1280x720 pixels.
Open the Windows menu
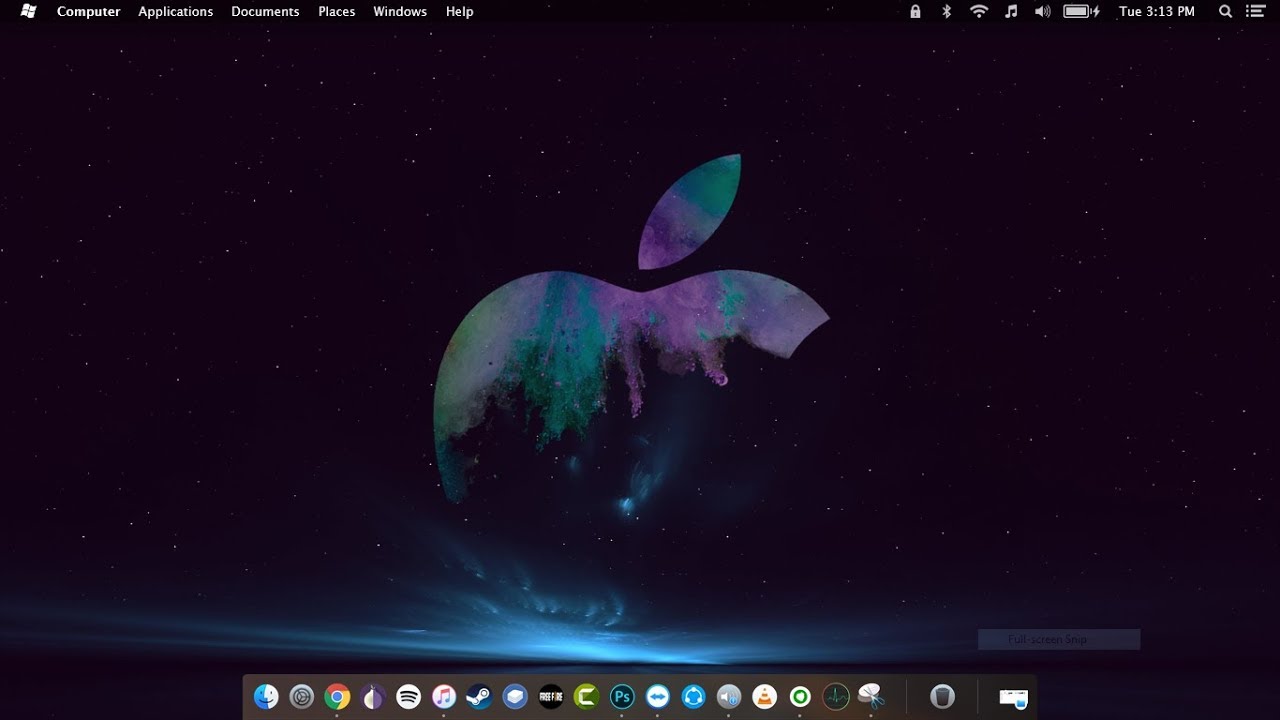click(x=400, y=12)
